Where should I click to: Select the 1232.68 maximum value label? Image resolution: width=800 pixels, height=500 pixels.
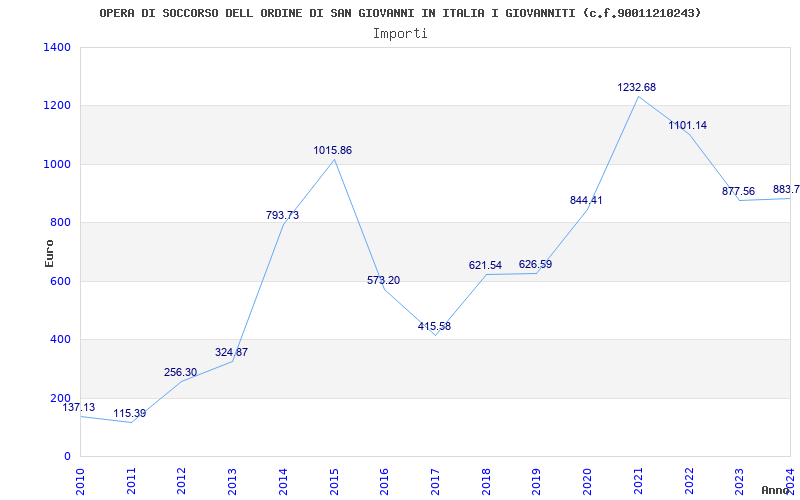tap(637, 87)
